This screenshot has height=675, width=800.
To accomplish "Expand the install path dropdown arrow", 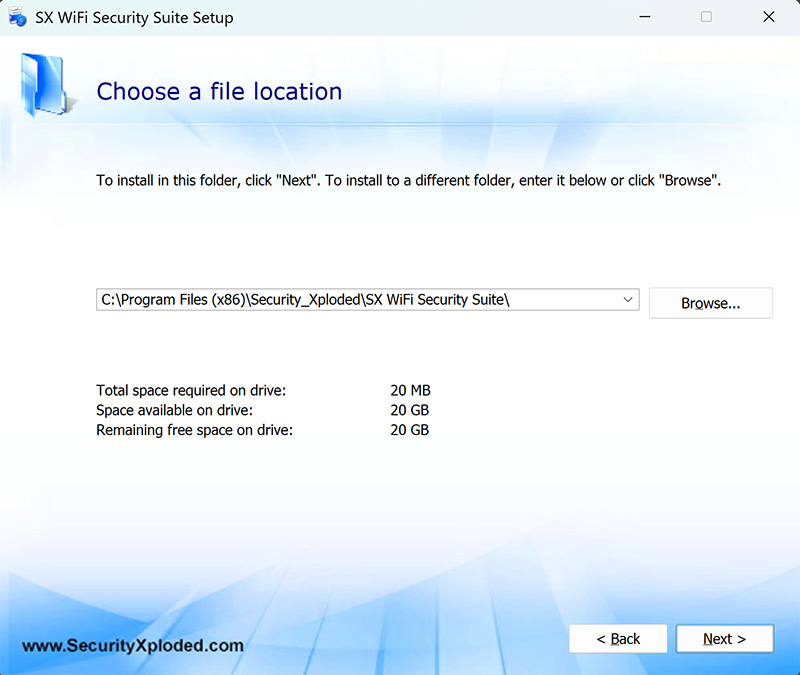I will point(628,300).
